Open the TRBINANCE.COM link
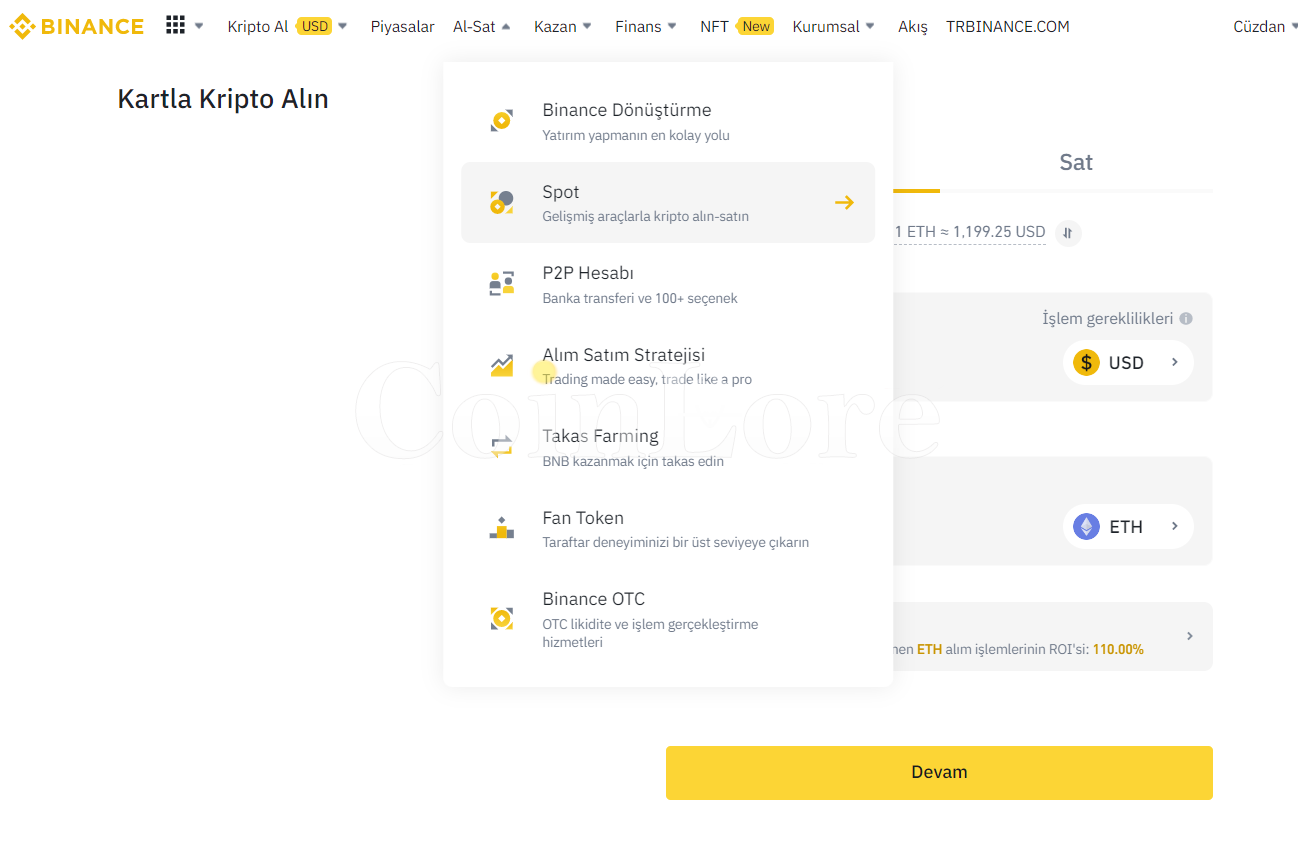This screenshot has height=846, width=1298. [1008, 26]
